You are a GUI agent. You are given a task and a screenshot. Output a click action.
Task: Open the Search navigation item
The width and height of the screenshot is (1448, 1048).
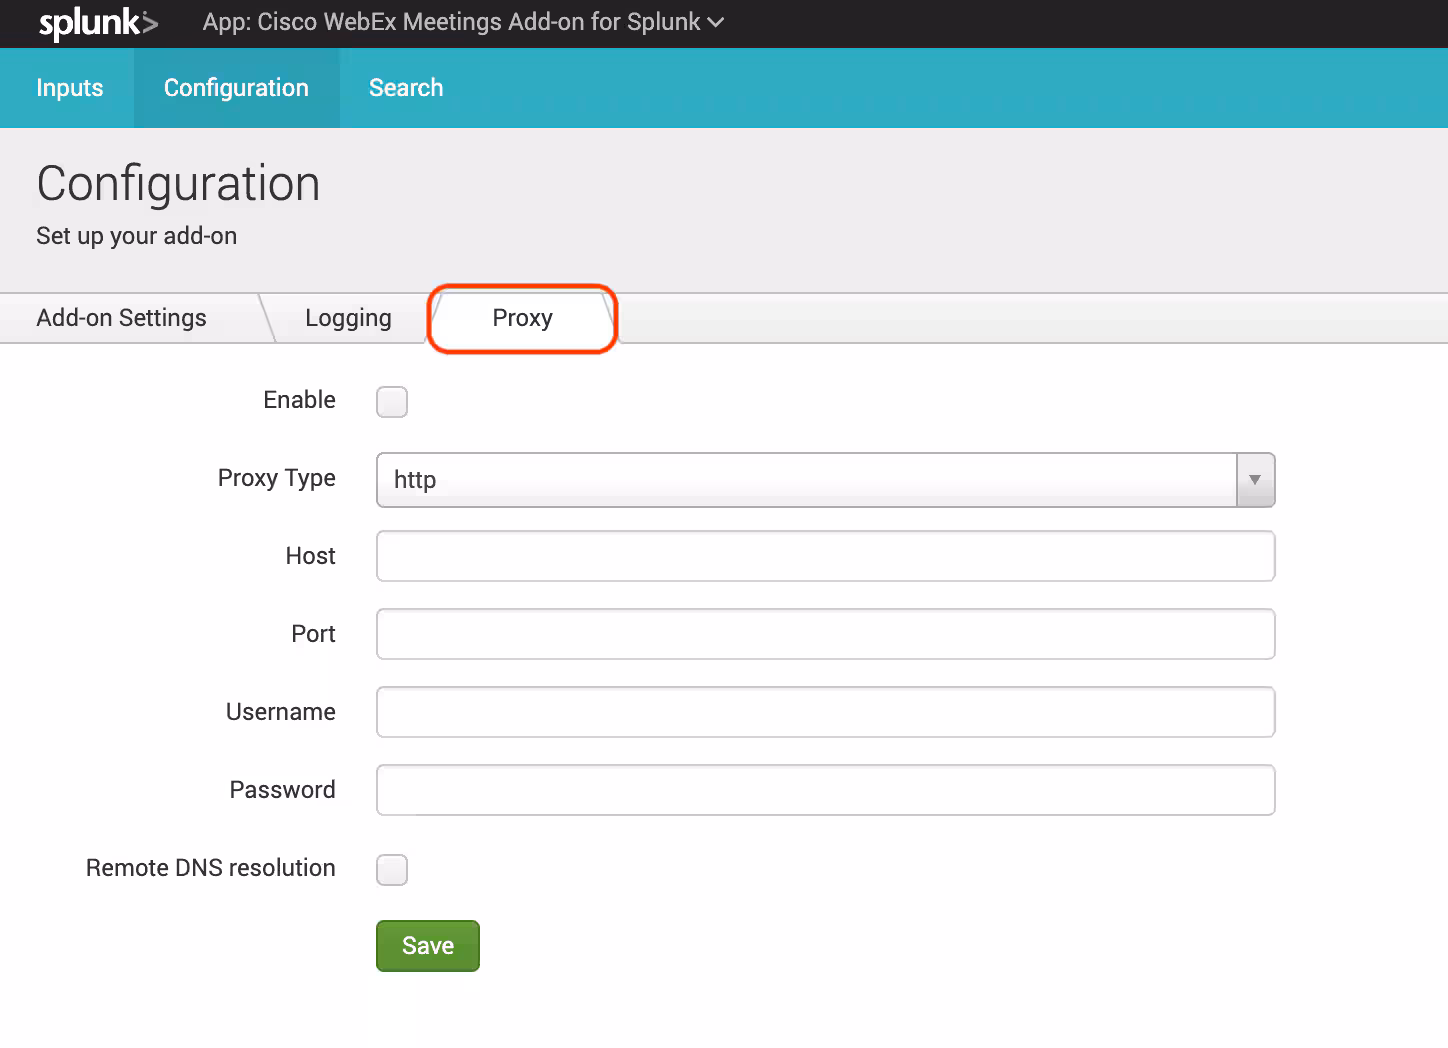[x=405, y=88]
